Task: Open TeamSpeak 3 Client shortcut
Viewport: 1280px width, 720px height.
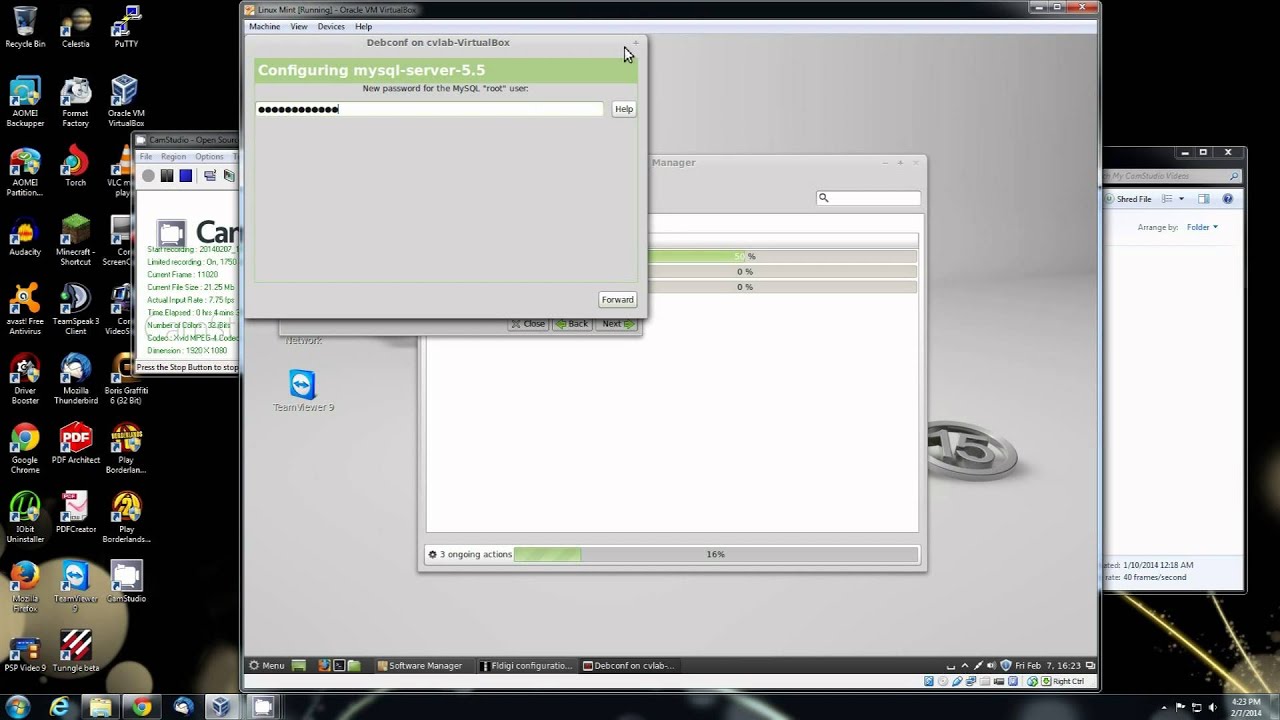Action: point(75,309)
